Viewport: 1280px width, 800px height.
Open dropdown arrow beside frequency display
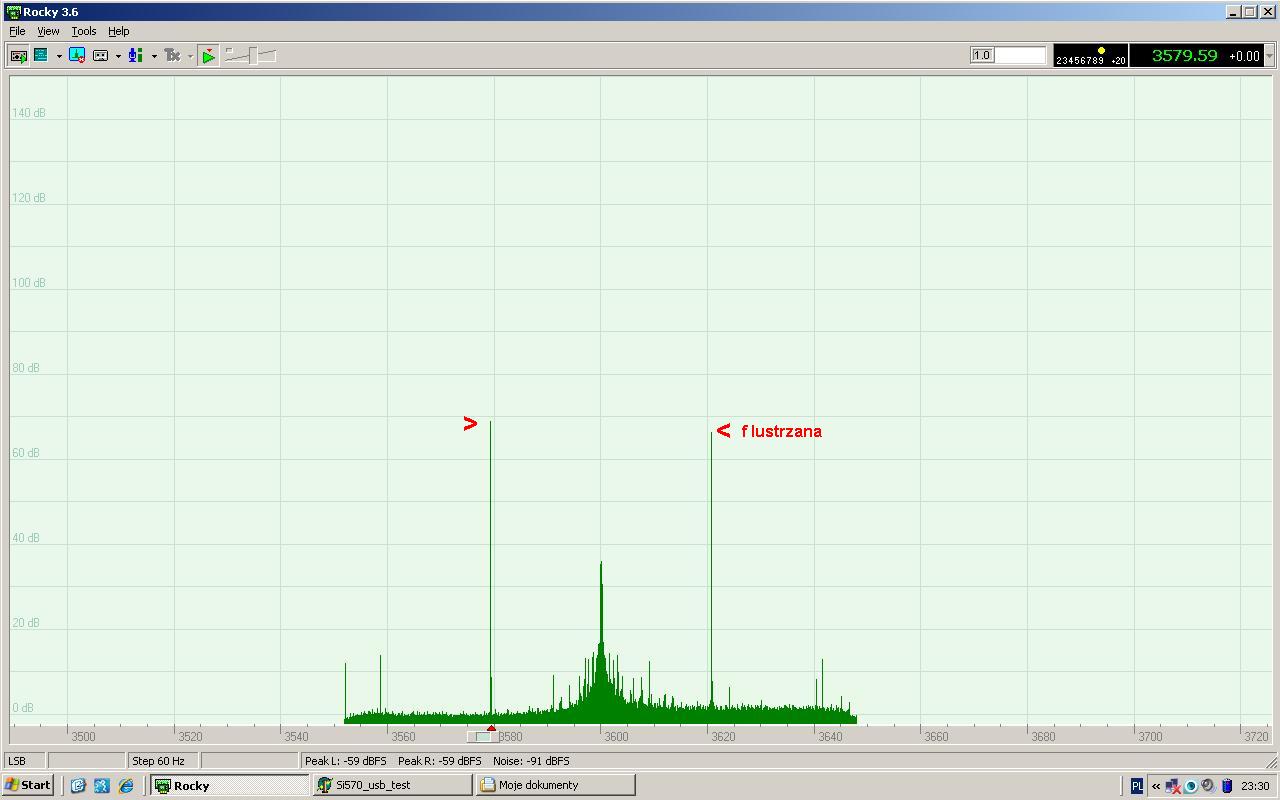1270,56
